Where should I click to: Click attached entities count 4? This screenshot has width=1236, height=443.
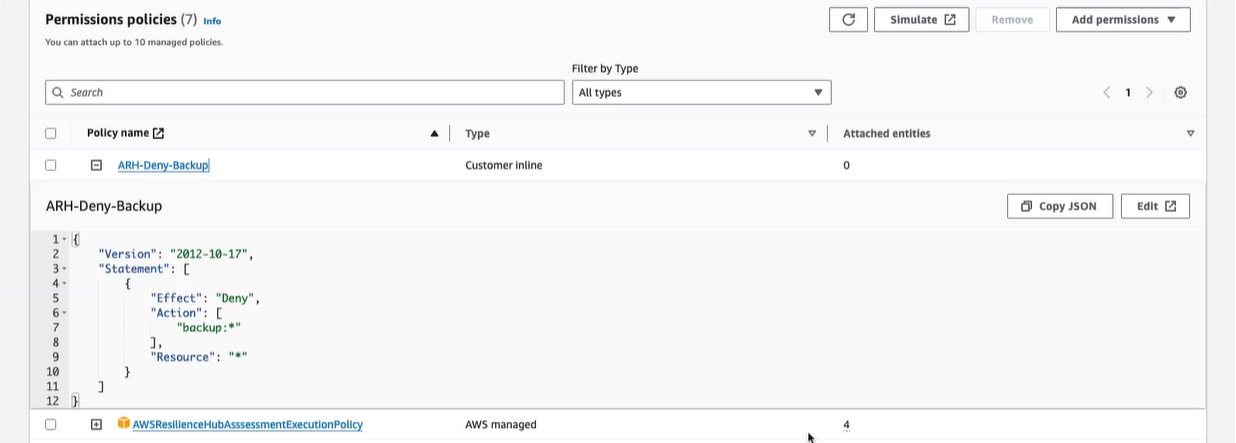pos(846,425)
